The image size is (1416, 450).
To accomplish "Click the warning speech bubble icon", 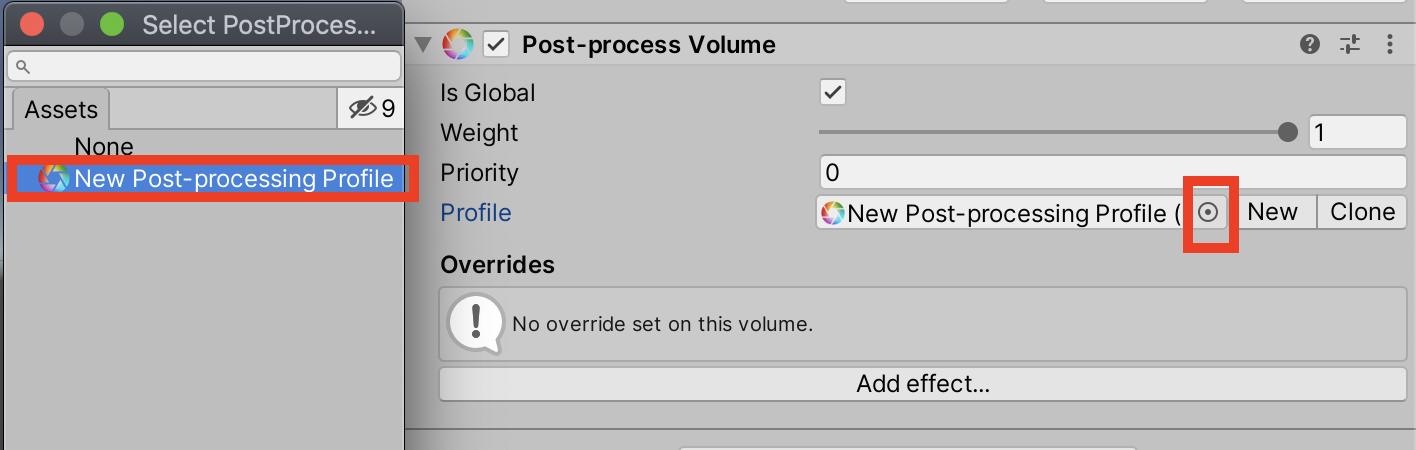I will pyautogui.click(x=475, y=321).
